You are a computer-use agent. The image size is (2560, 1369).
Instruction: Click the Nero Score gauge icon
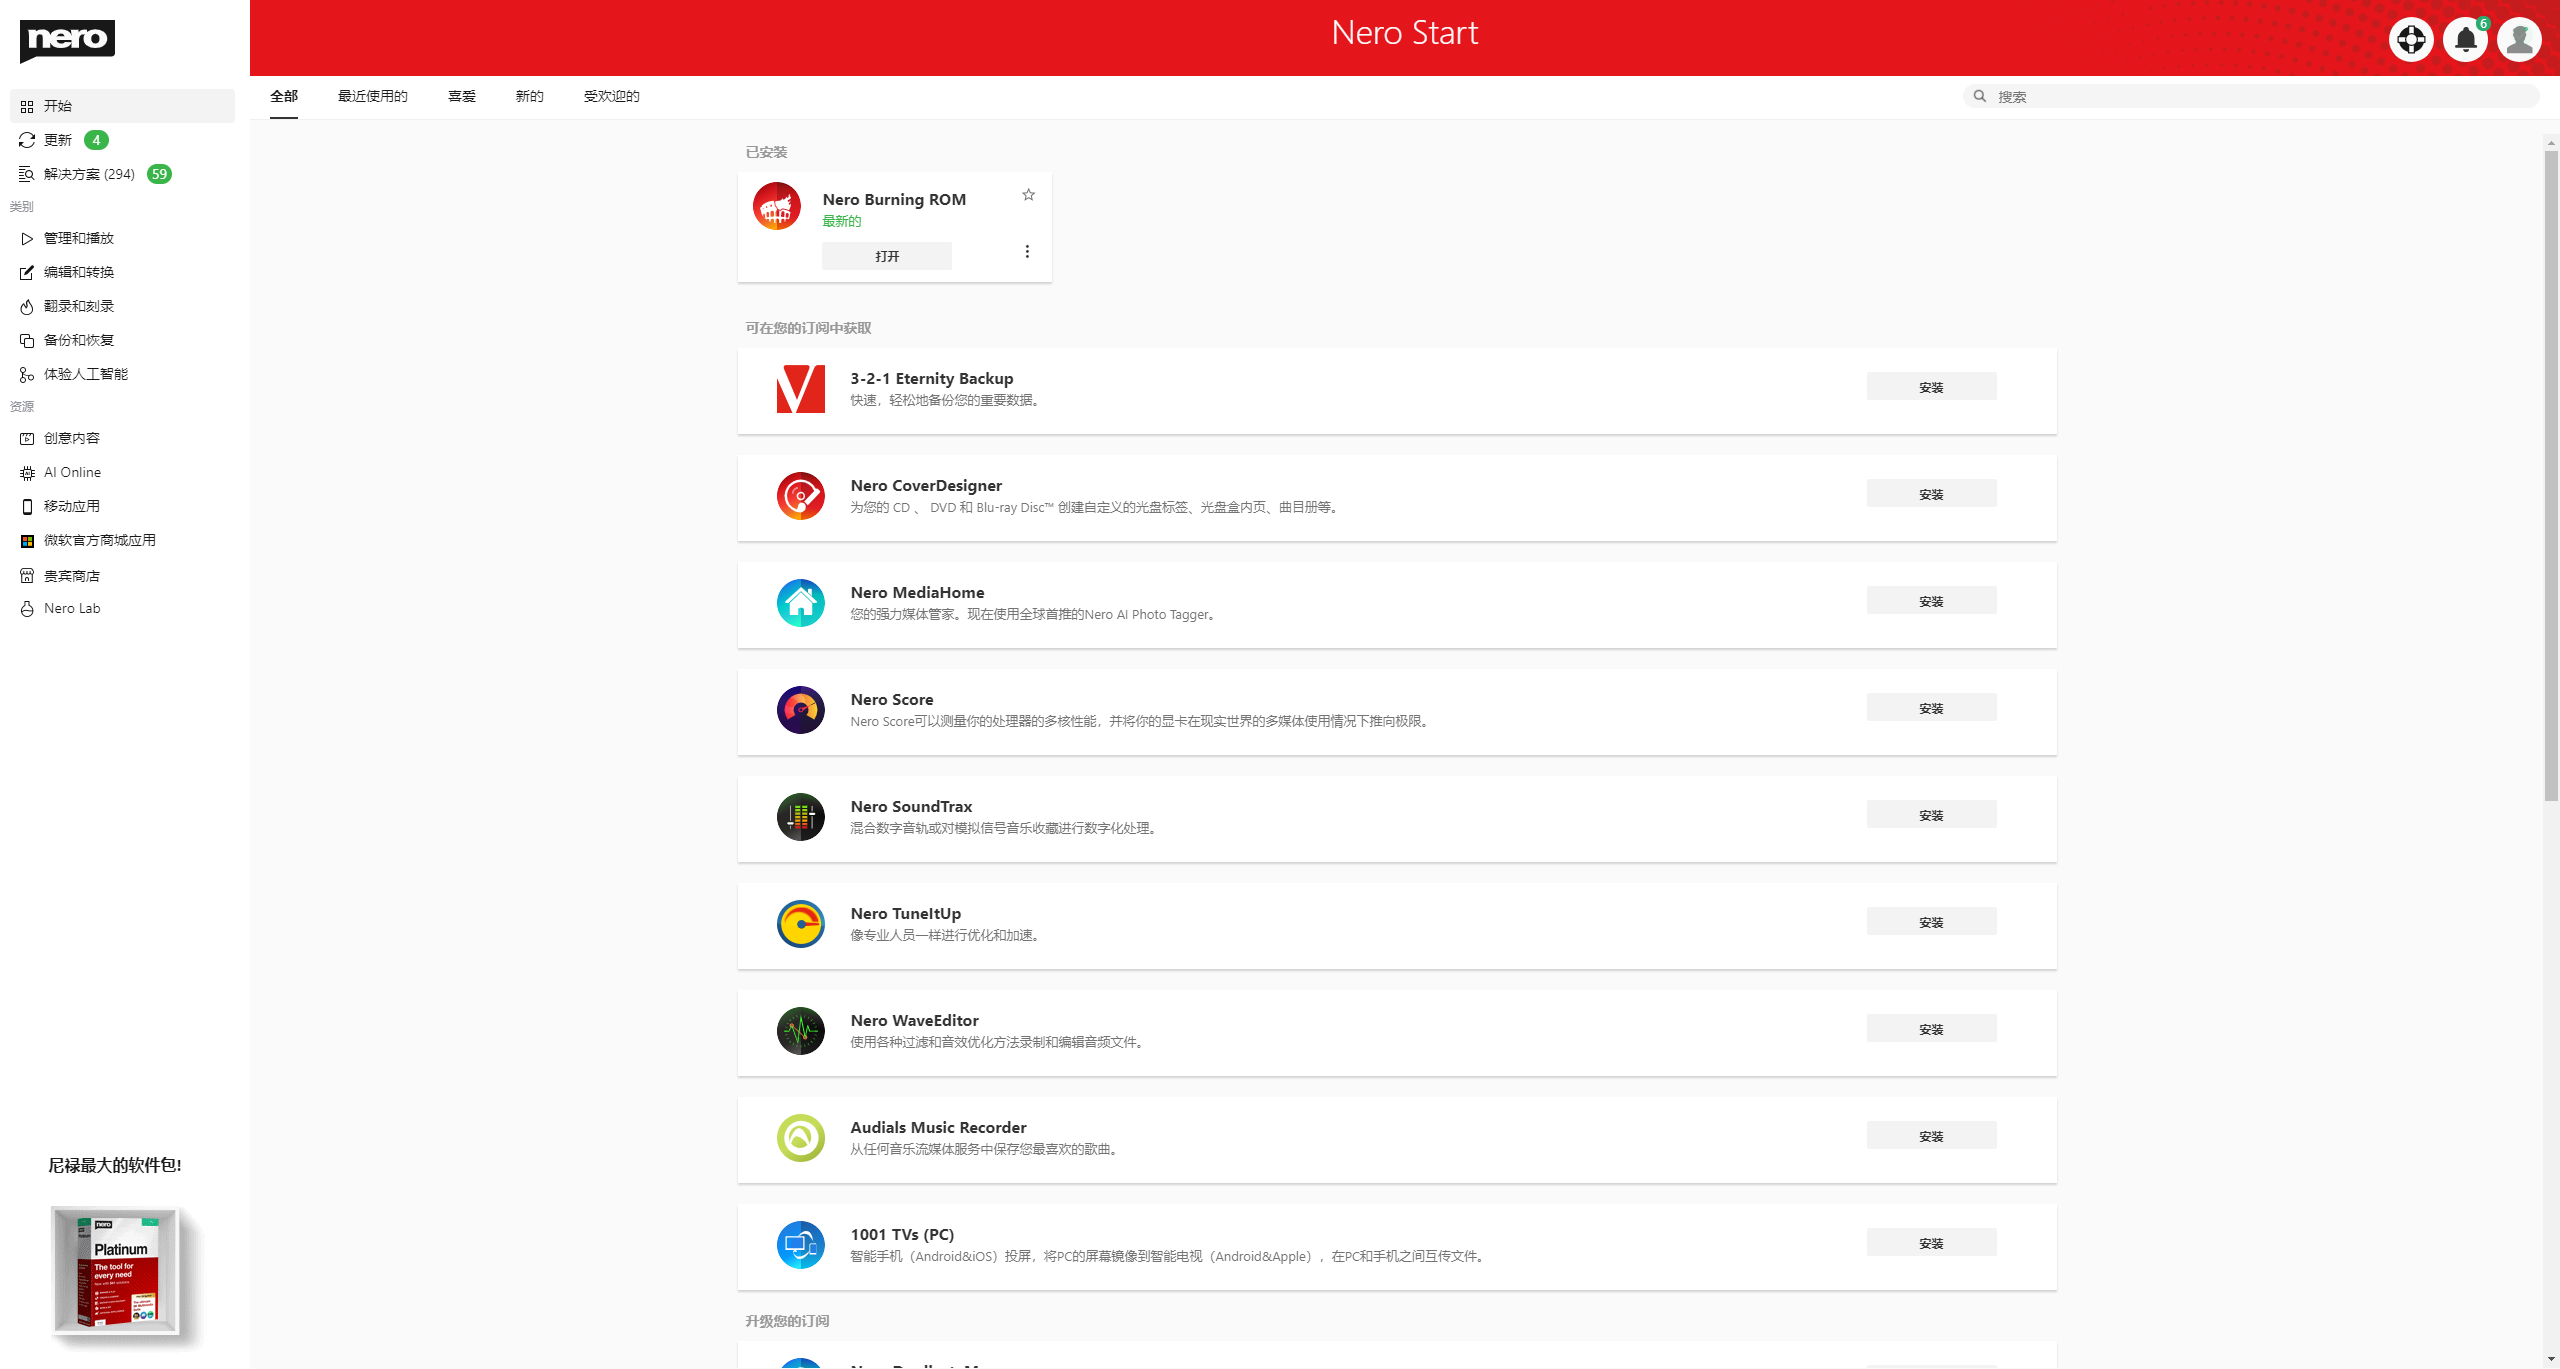(x=801, y=710)
